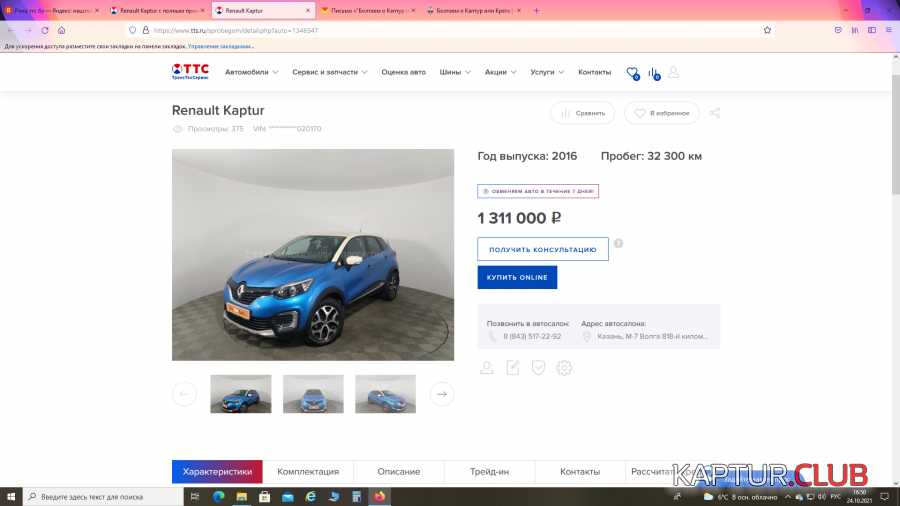Open Calculator from taskbar

[x=356, y=497]
